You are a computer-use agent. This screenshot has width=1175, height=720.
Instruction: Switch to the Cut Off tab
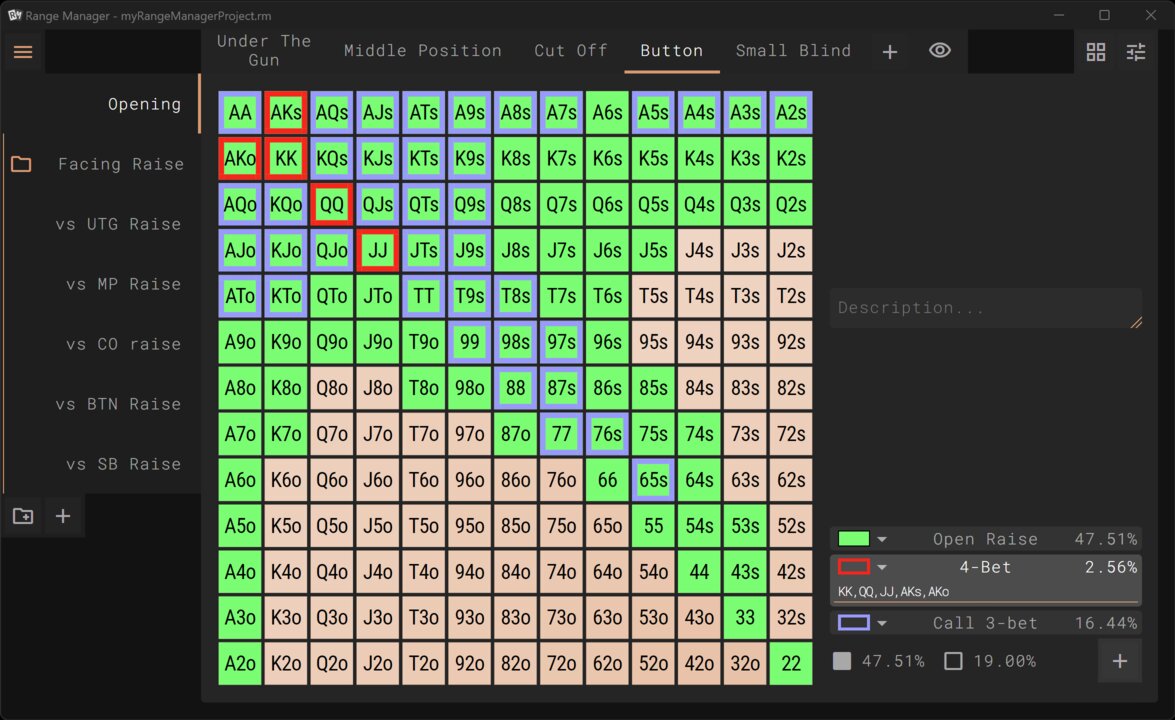point(570,51)
